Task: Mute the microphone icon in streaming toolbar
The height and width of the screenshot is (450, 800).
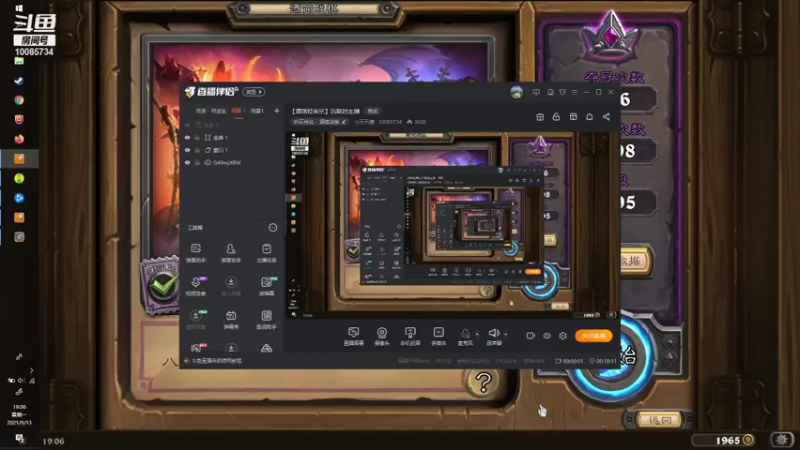Action: [465, 334]
